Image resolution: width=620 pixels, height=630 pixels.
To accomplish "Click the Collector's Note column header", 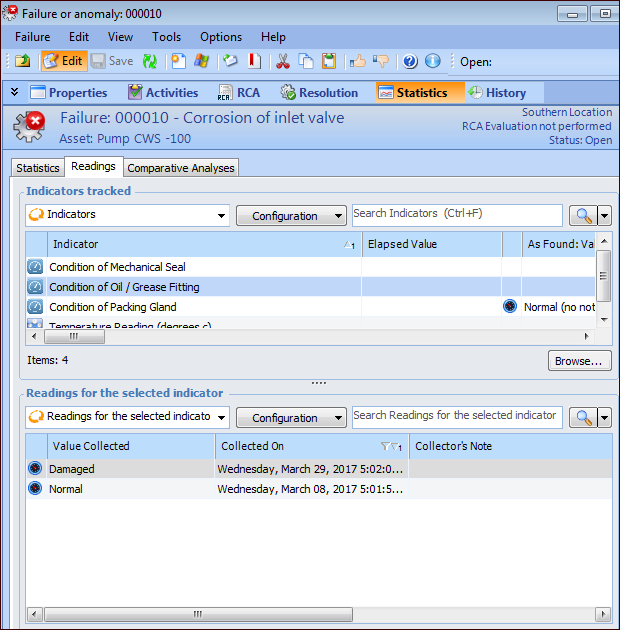I will point(510,446).
